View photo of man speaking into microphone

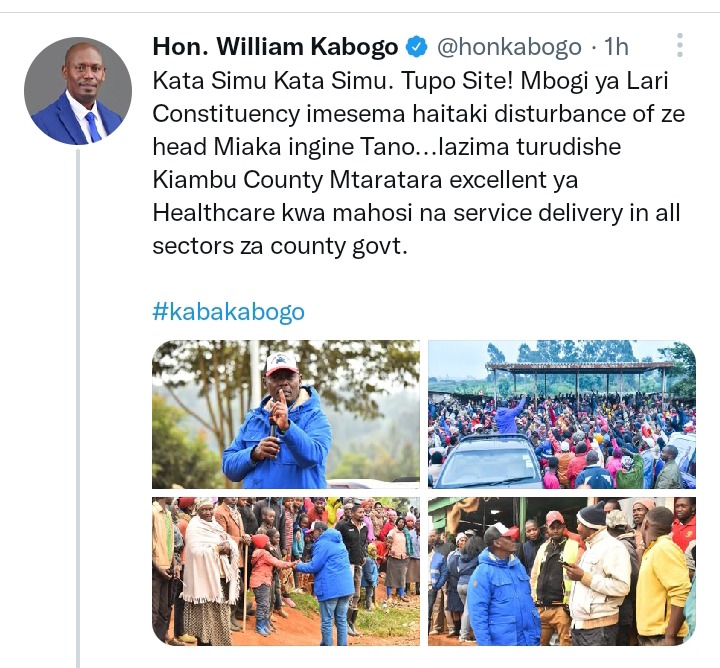(x=286, y=414)
